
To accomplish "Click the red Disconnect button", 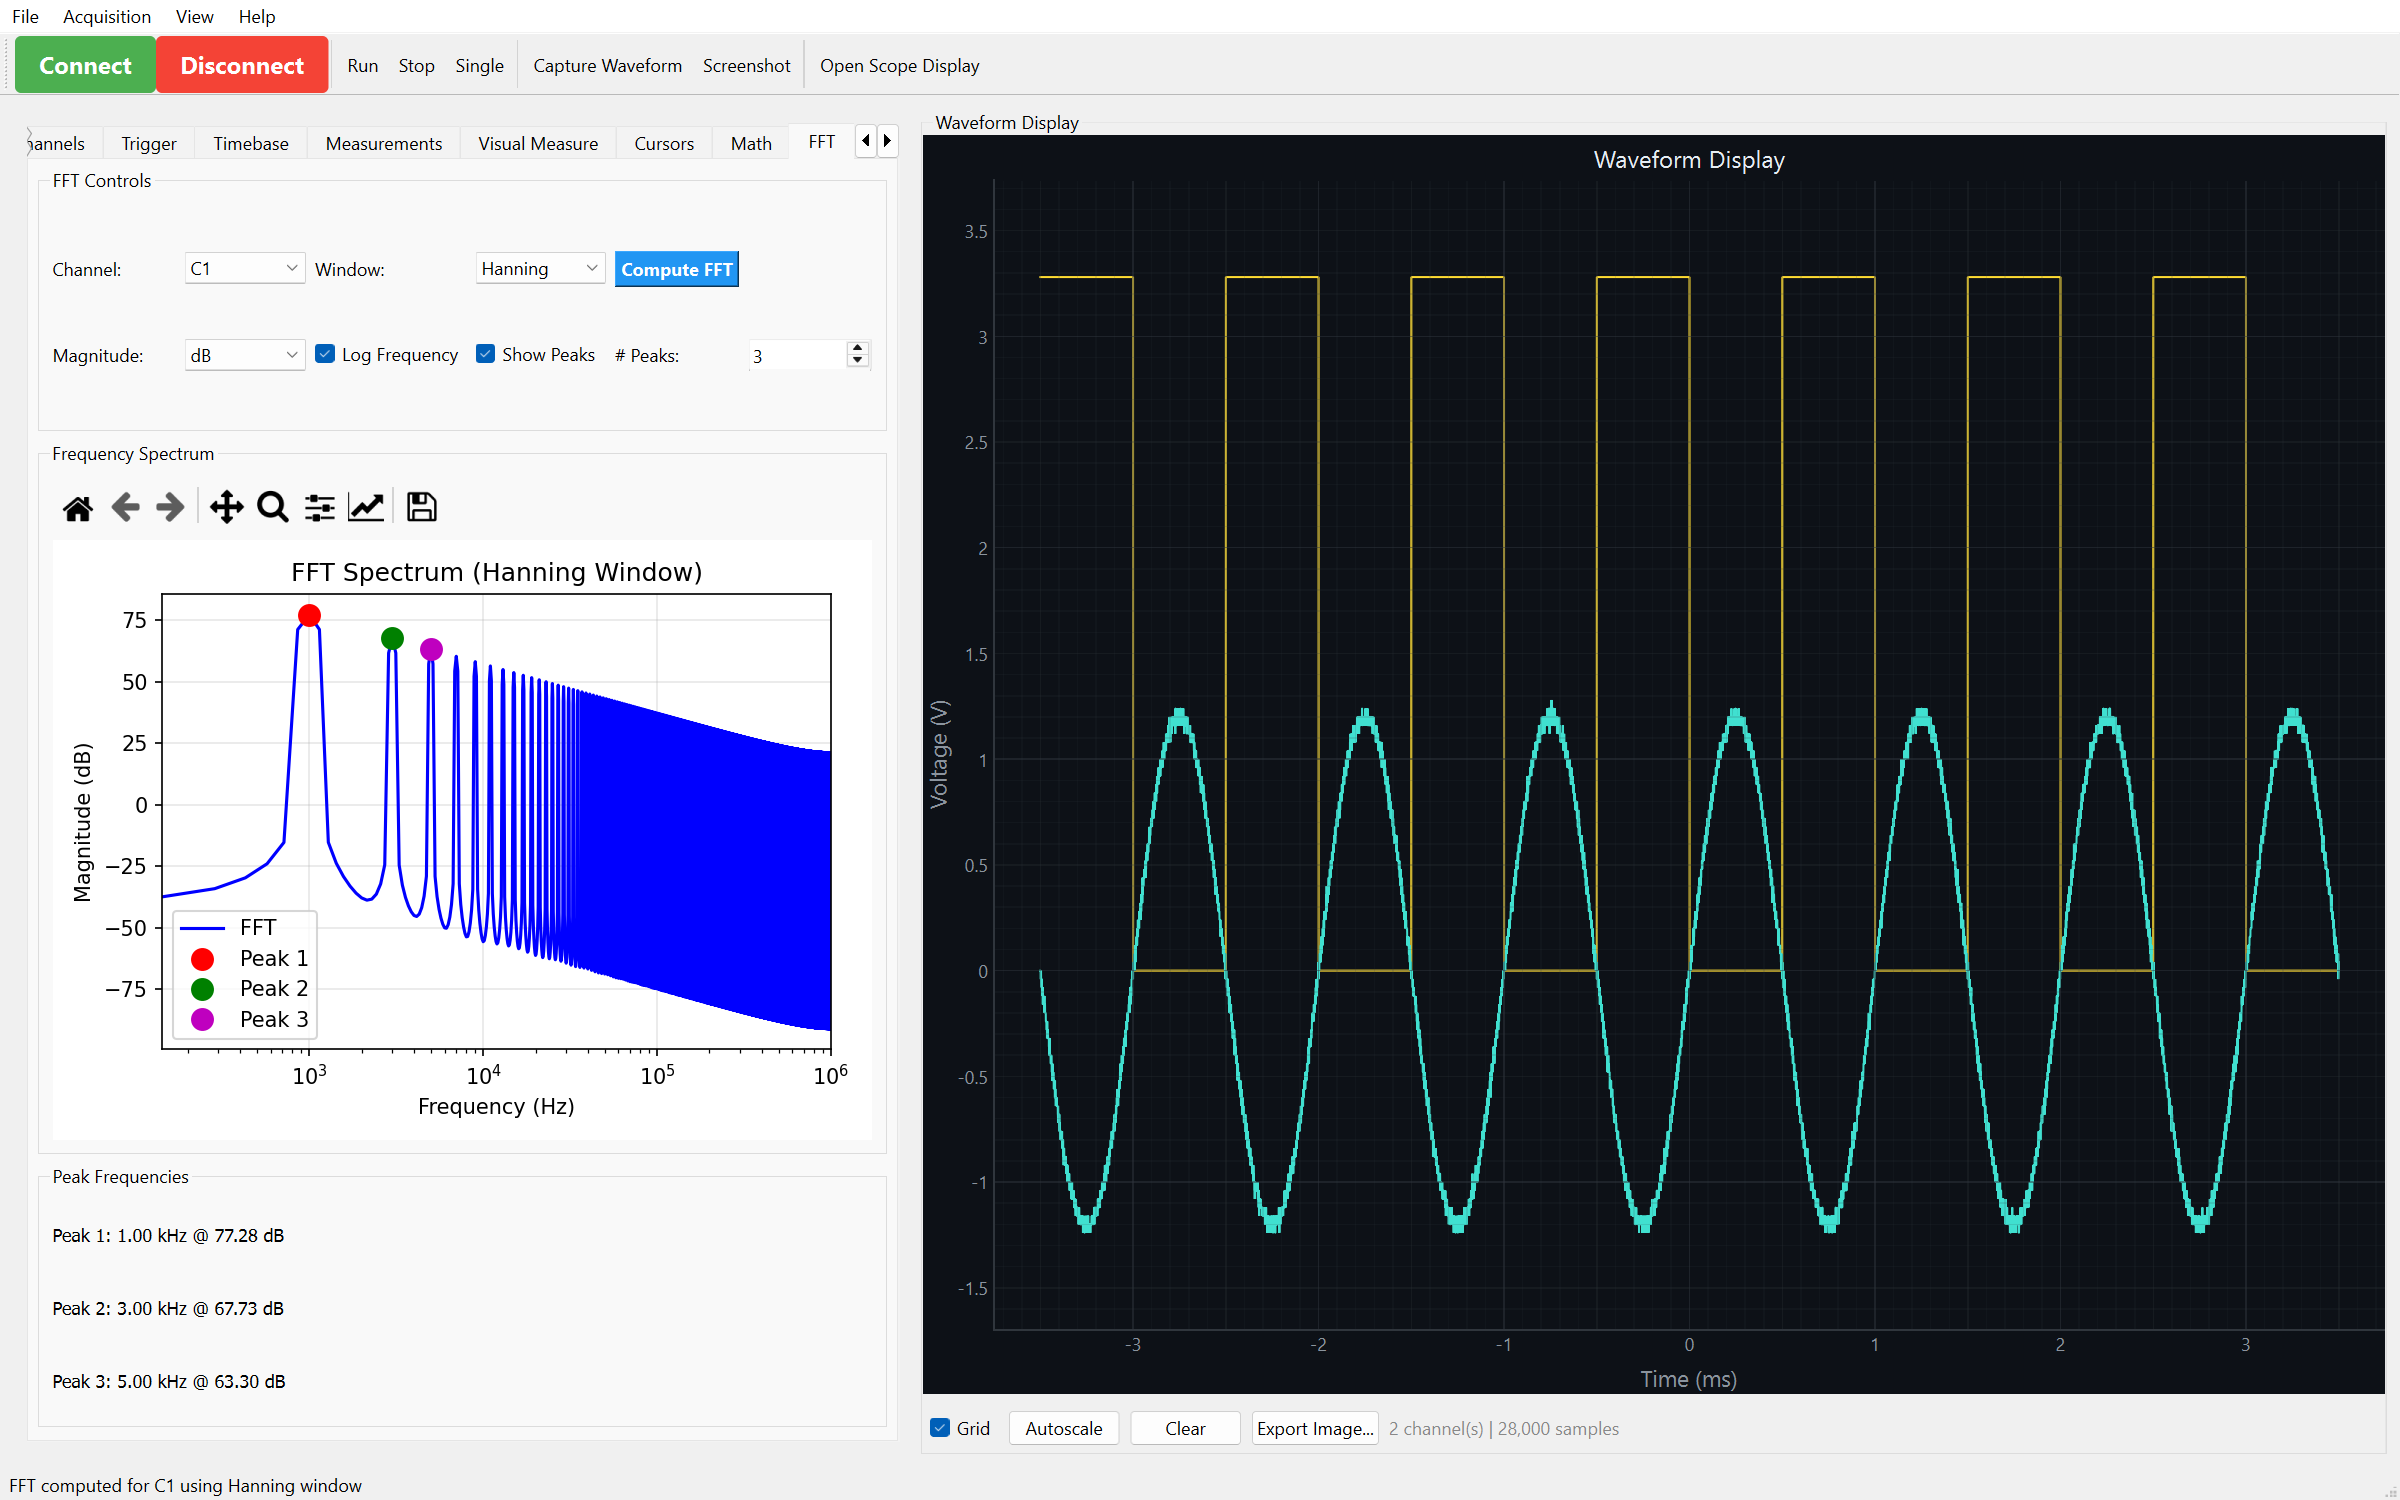I will point(242,65).
